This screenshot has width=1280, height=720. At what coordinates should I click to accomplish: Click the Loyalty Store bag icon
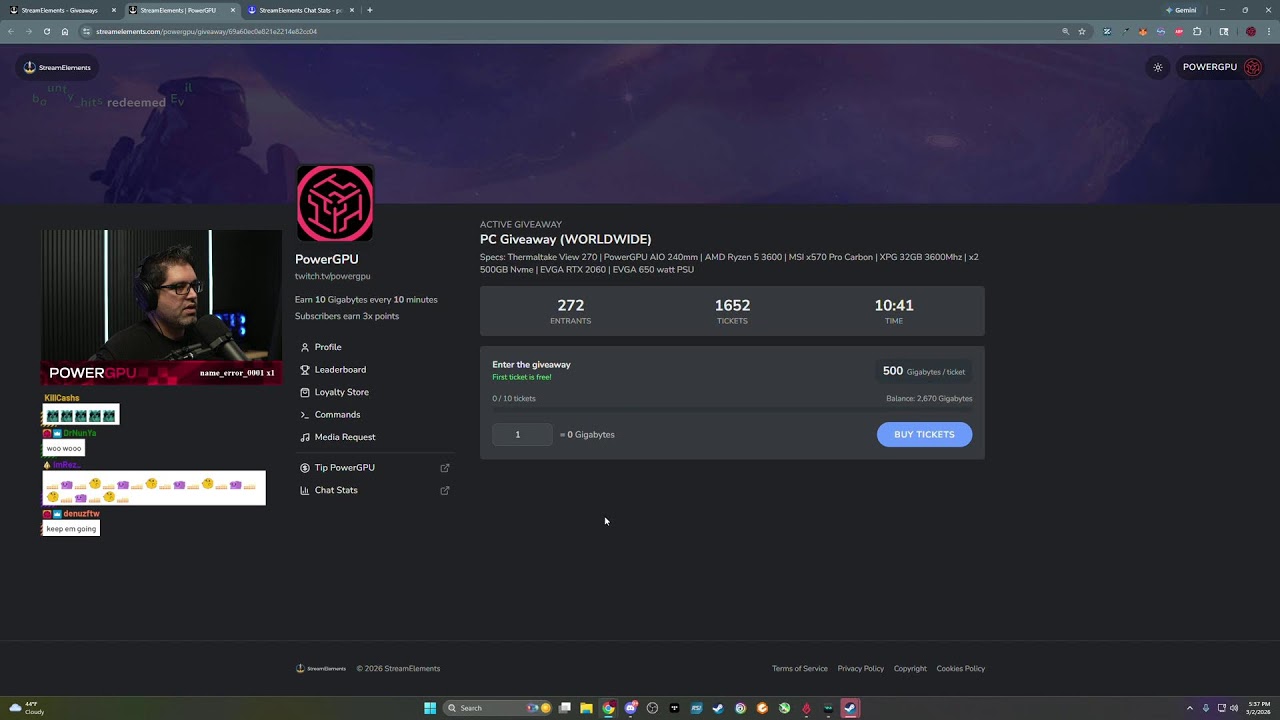[305, 392]
